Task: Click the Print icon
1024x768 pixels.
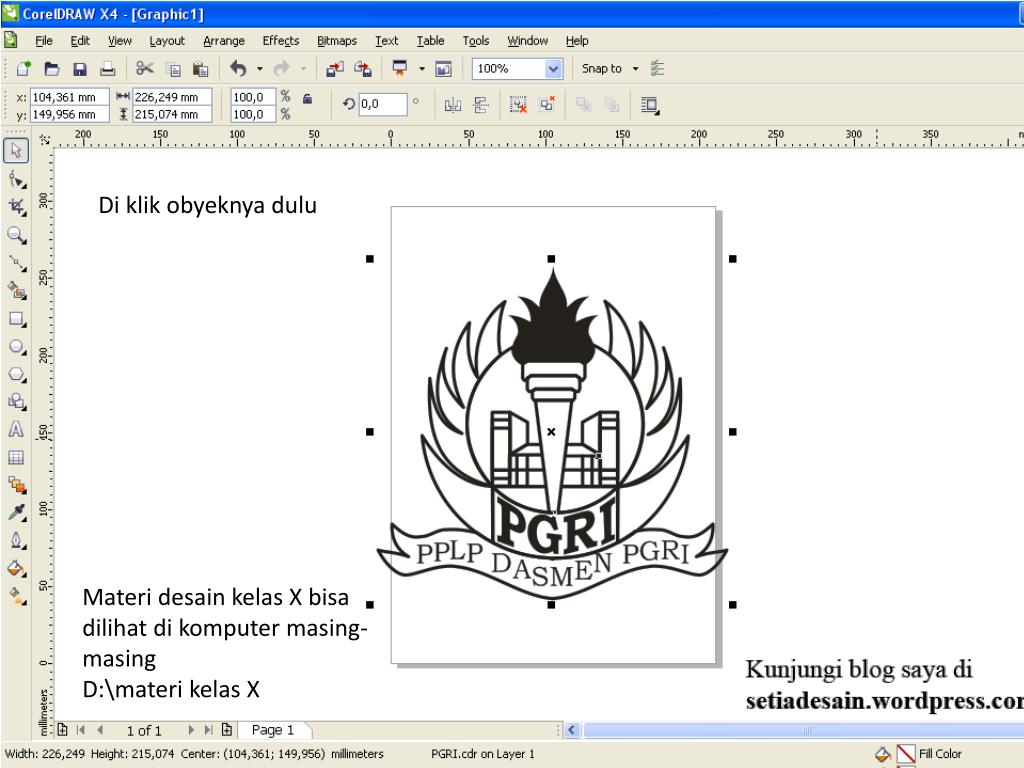Action: [x=108, y=69]
